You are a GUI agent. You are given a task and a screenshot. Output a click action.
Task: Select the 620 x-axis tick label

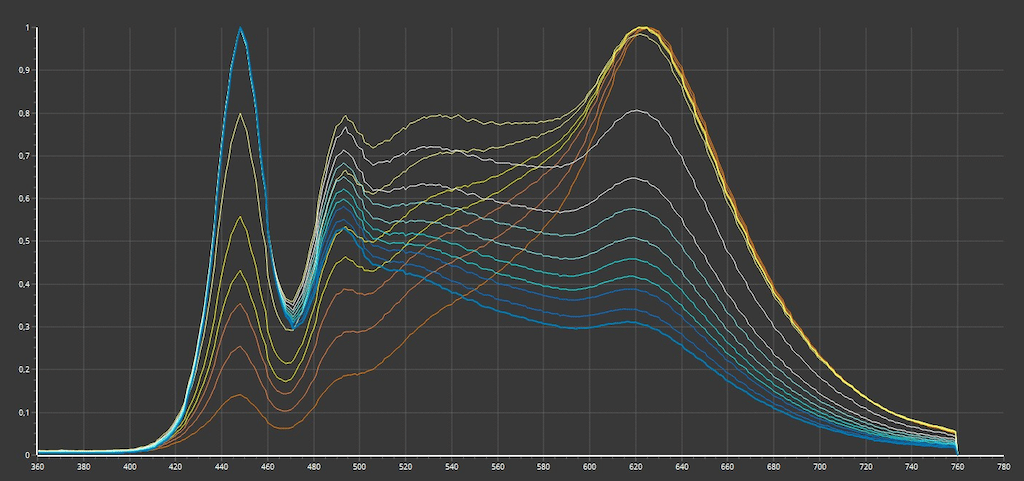(x=636, y=466)
